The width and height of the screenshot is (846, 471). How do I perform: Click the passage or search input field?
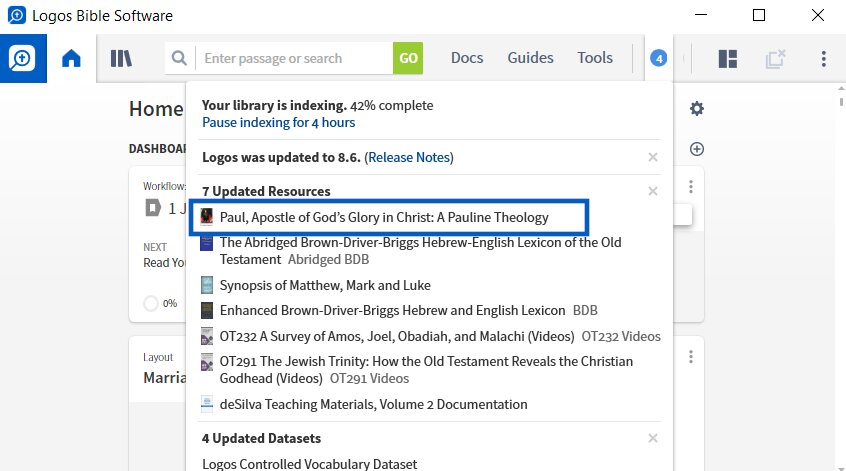click(x=294, y=58)
